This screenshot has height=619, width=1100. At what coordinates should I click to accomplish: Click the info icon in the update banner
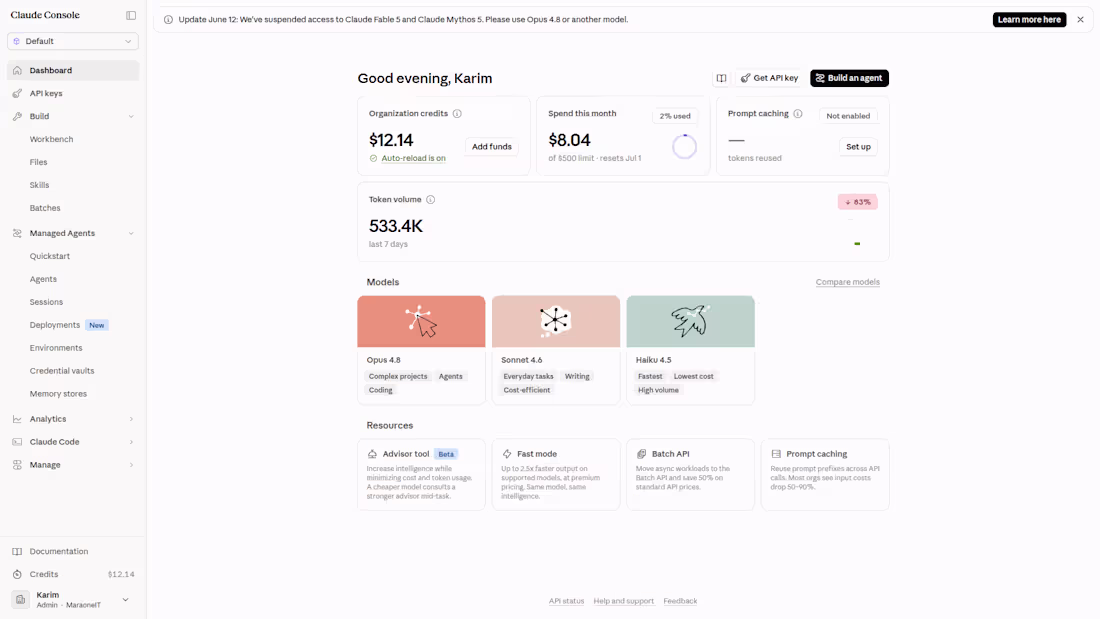pos(168,20)
